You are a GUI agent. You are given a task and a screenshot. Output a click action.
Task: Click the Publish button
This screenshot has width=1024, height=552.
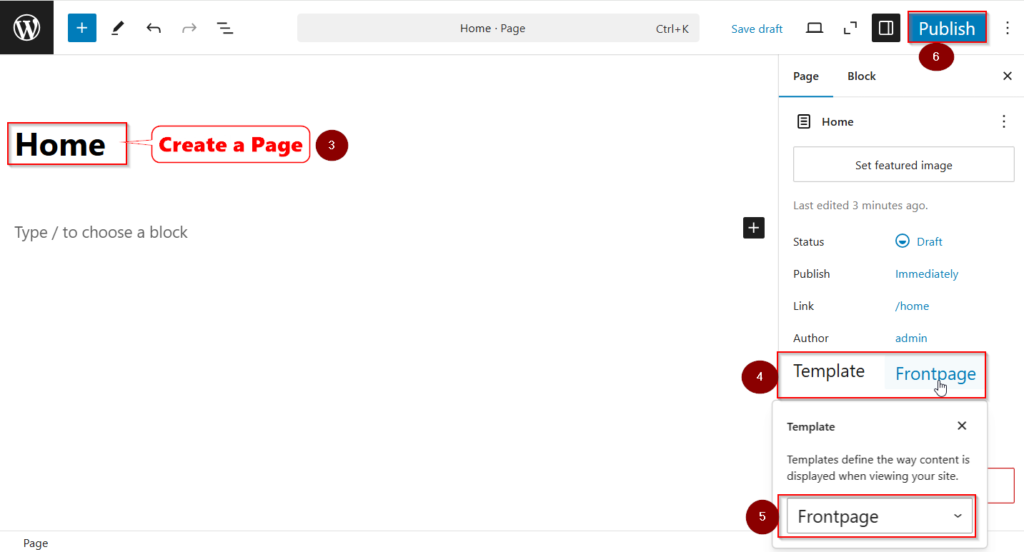point(946,28)
